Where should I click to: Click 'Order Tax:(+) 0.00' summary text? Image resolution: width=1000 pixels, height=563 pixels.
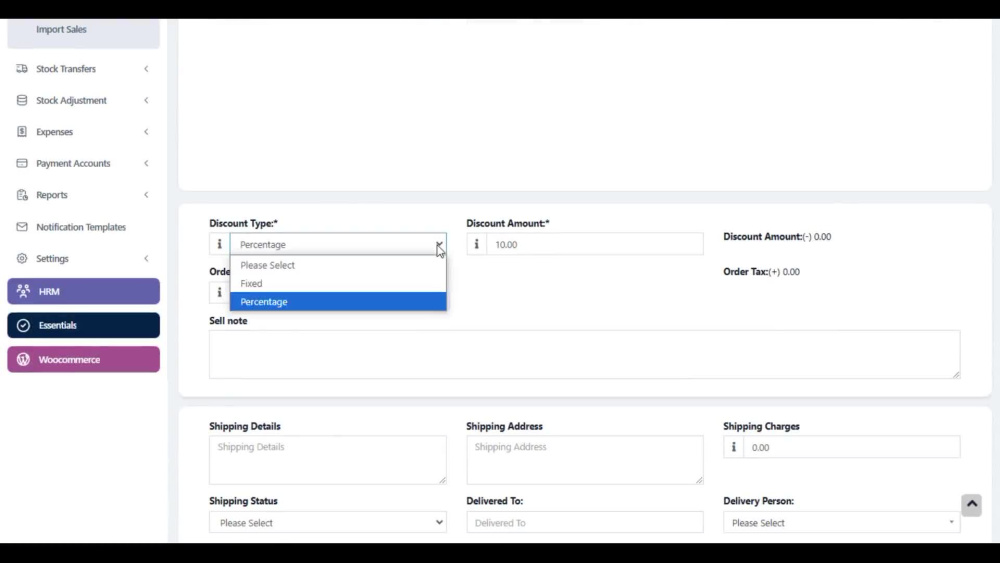(x=761, y=272)
